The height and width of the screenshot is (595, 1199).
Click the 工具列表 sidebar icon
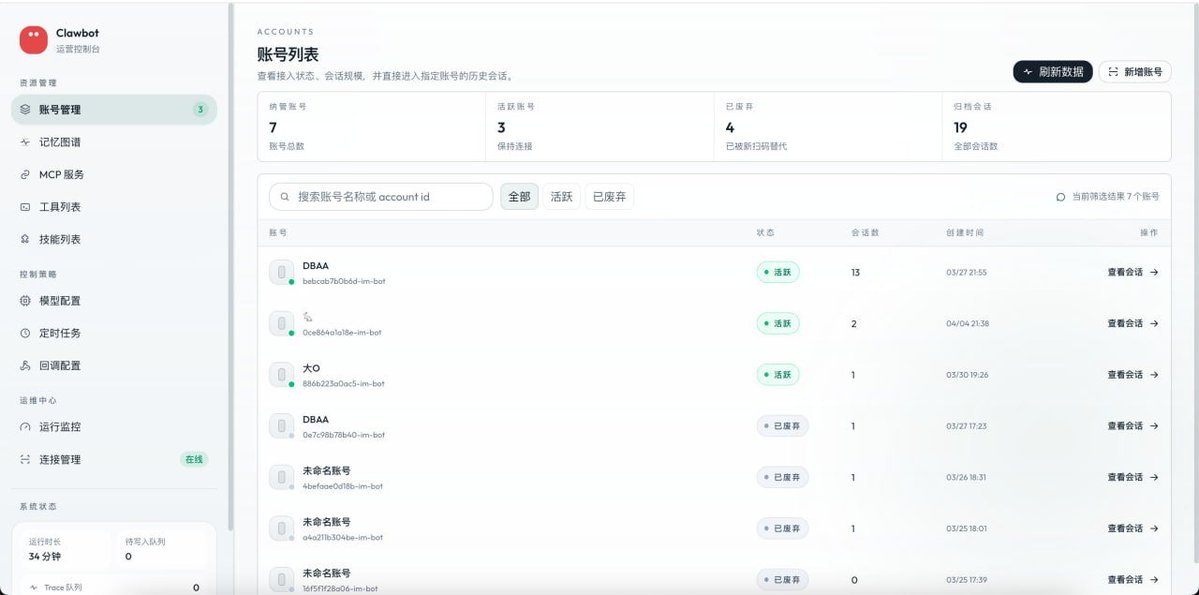tap(25, 206)
